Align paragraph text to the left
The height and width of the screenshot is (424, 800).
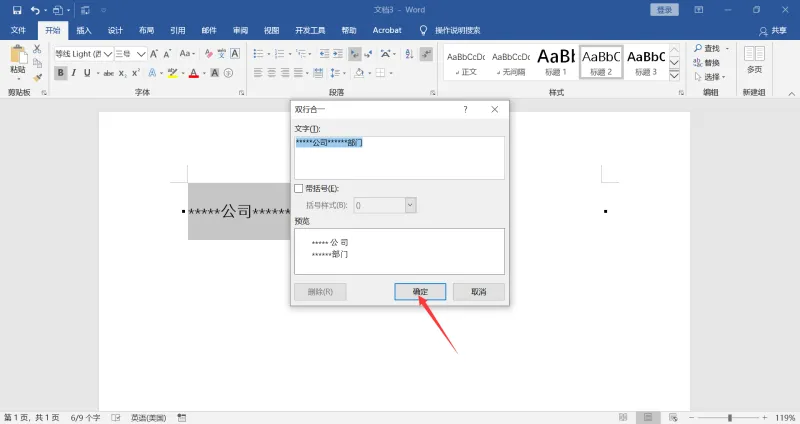point(258,73)
